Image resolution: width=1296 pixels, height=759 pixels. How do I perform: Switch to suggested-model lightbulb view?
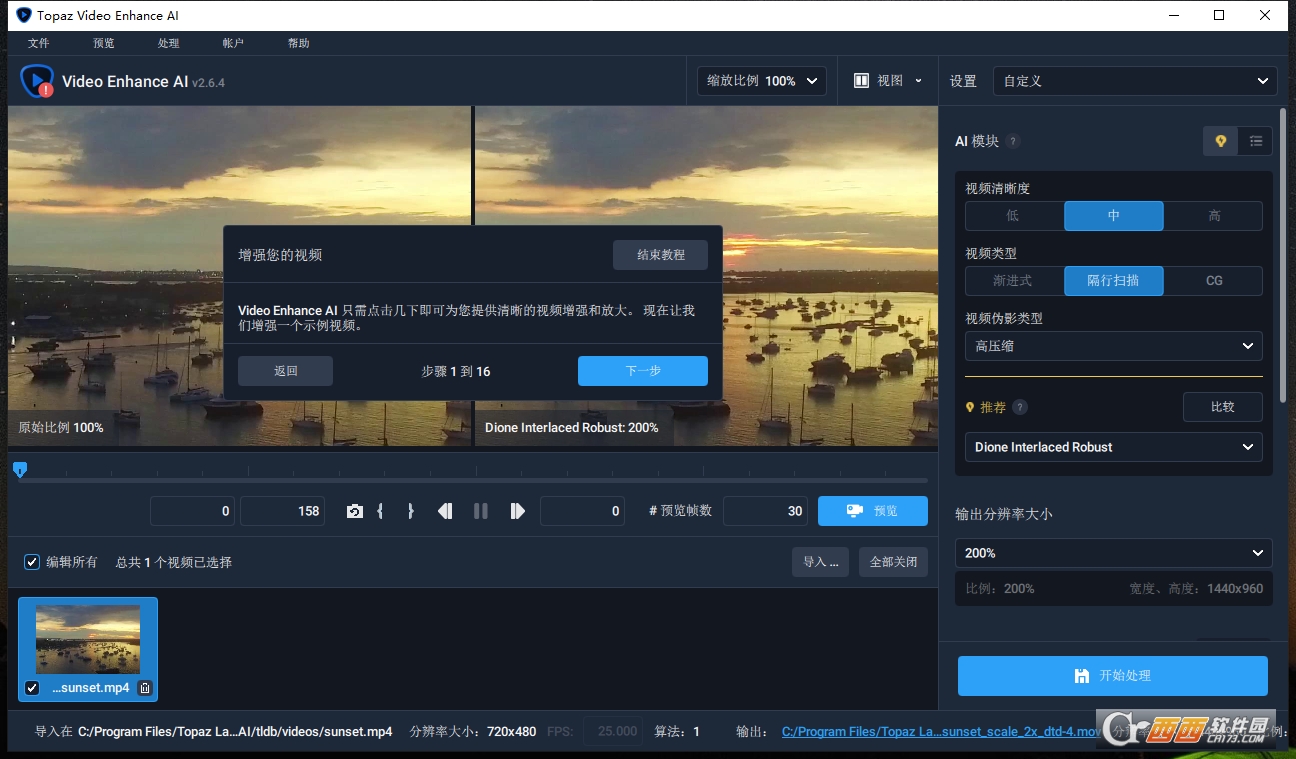(1220, 141)
